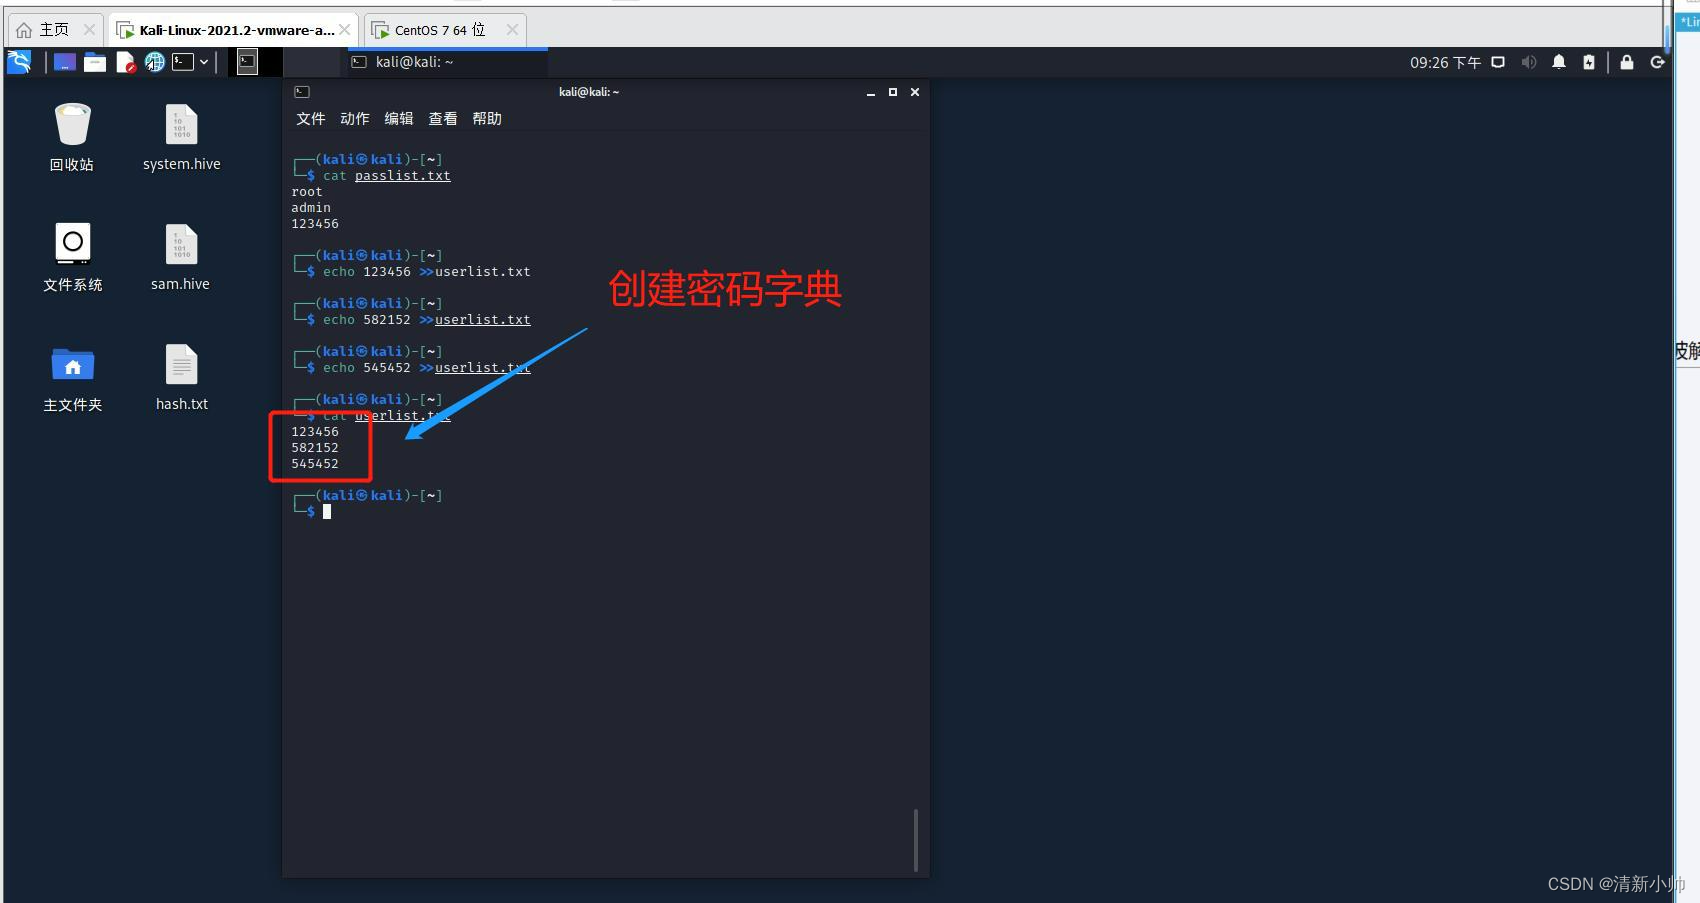Image resolution: width=1700 pixels, height=903 pixels.
Task: View notifications via the bell icon
Action: pyautogui.click(x=1559, y=61)
